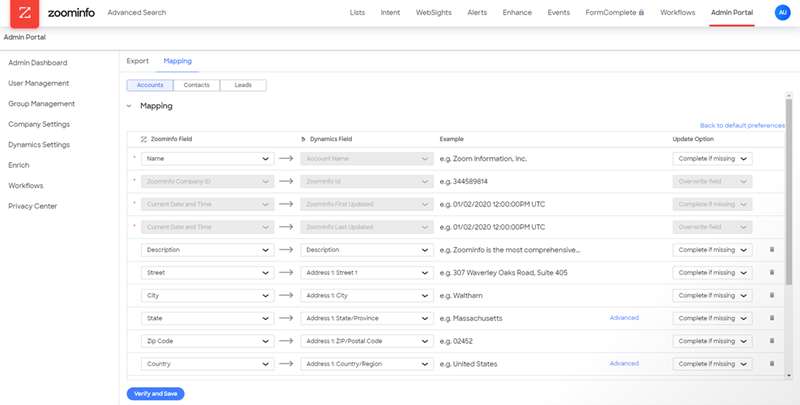Image resolution: width=800 pixels, height=405 pixels.
Task: Open Advanced settings for State row
Action: (x=624, y=318)
